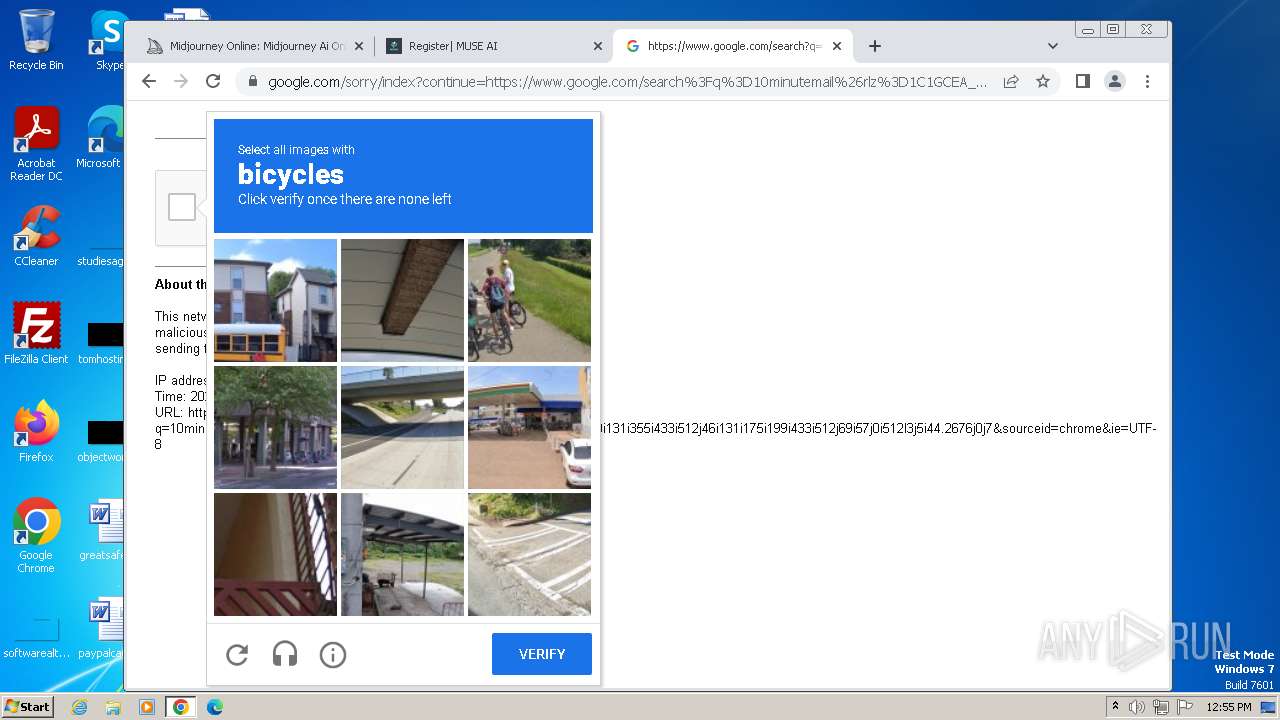
Task: Select the roof overhang tile
Action: 402,300
